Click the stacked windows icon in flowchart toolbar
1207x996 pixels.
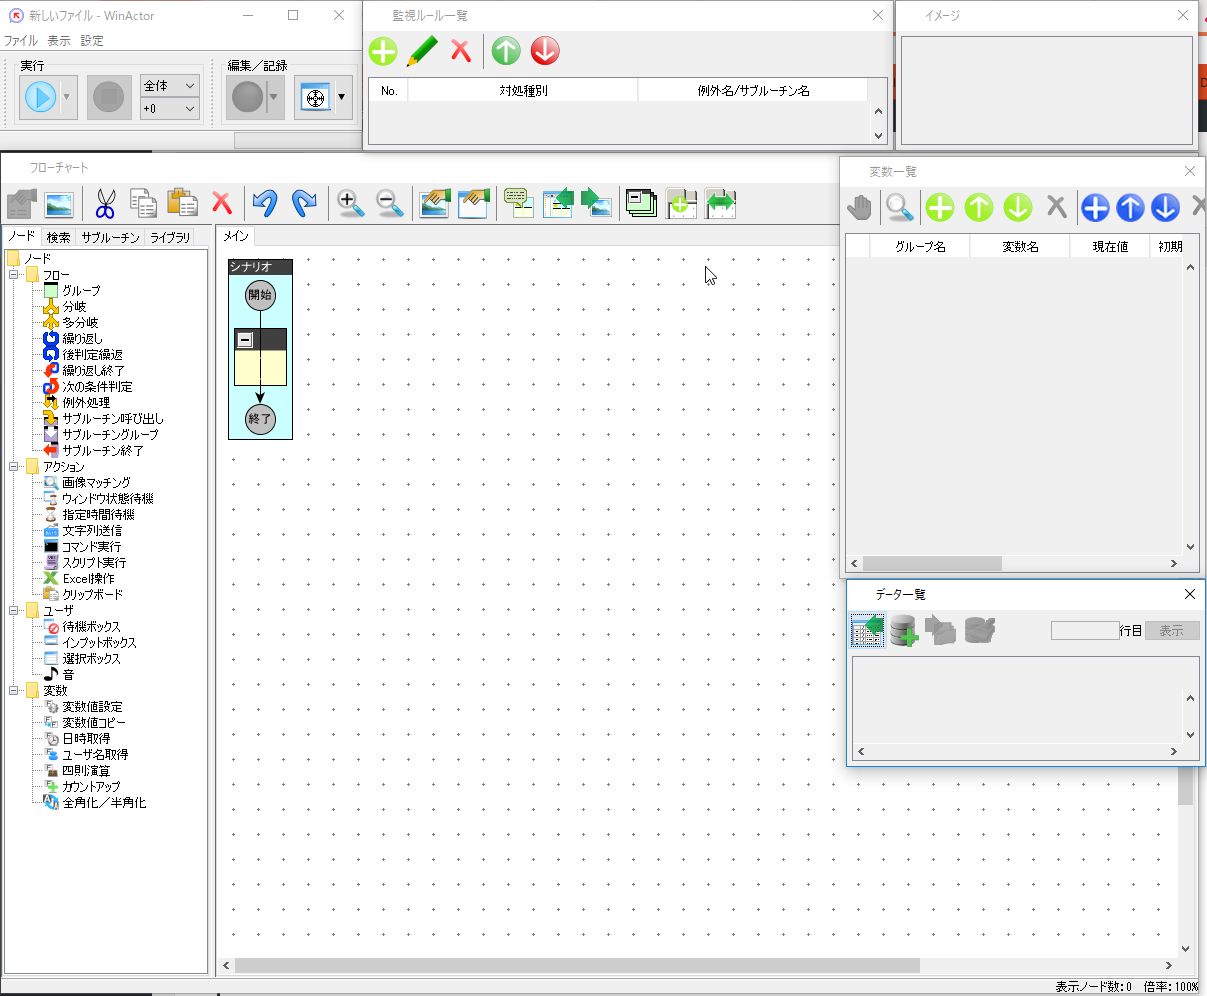pos(641,203)
